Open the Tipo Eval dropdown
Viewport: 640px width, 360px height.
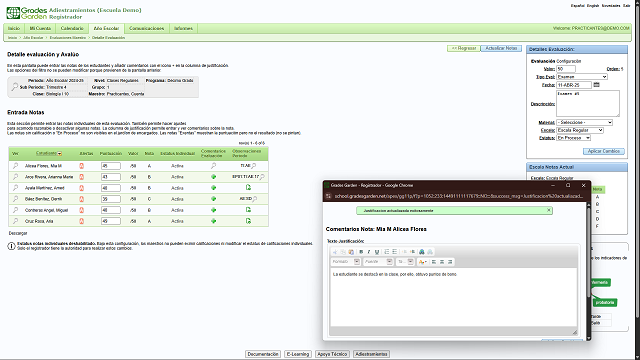click(582, 77)
